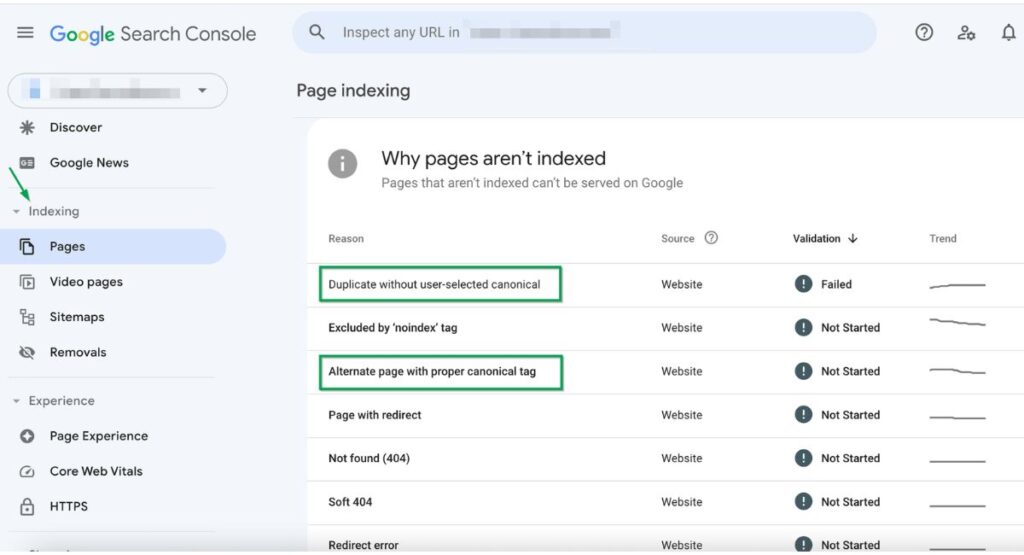Click the search magnifier icon
Image resolution: width=1024 pixels, height=555 pixels.
(317, 32)
